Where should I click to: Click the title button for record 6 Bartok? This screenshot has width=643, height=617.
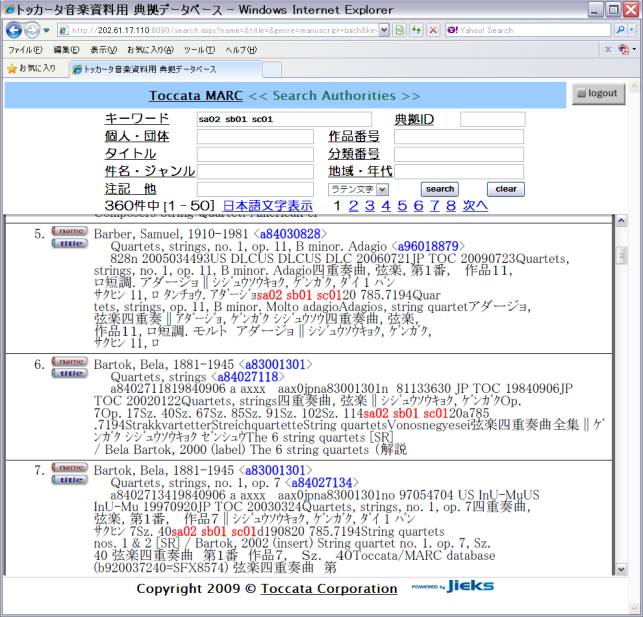(69, 373)
